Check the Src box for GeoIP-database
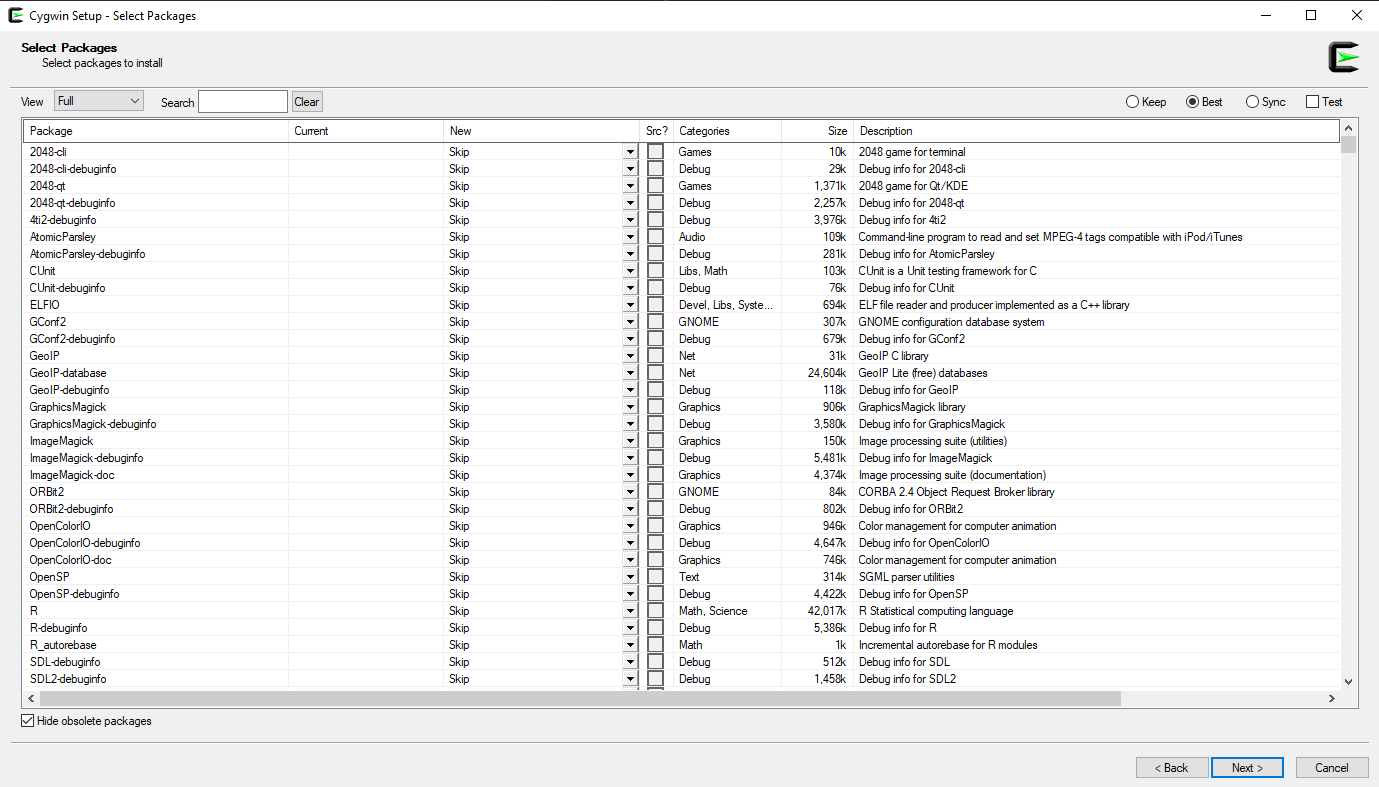The width and height of the screenshot is (1379, 787). click(655, 373)
